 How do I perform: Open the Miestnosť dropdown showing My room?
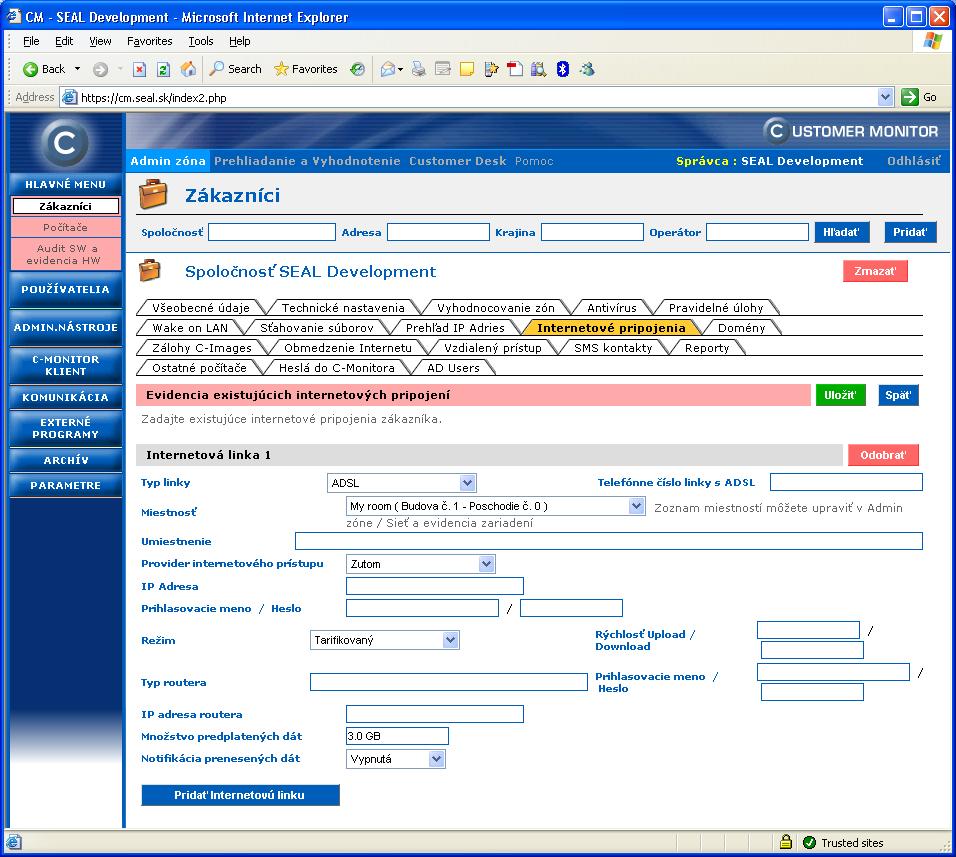tap(495, 506)
